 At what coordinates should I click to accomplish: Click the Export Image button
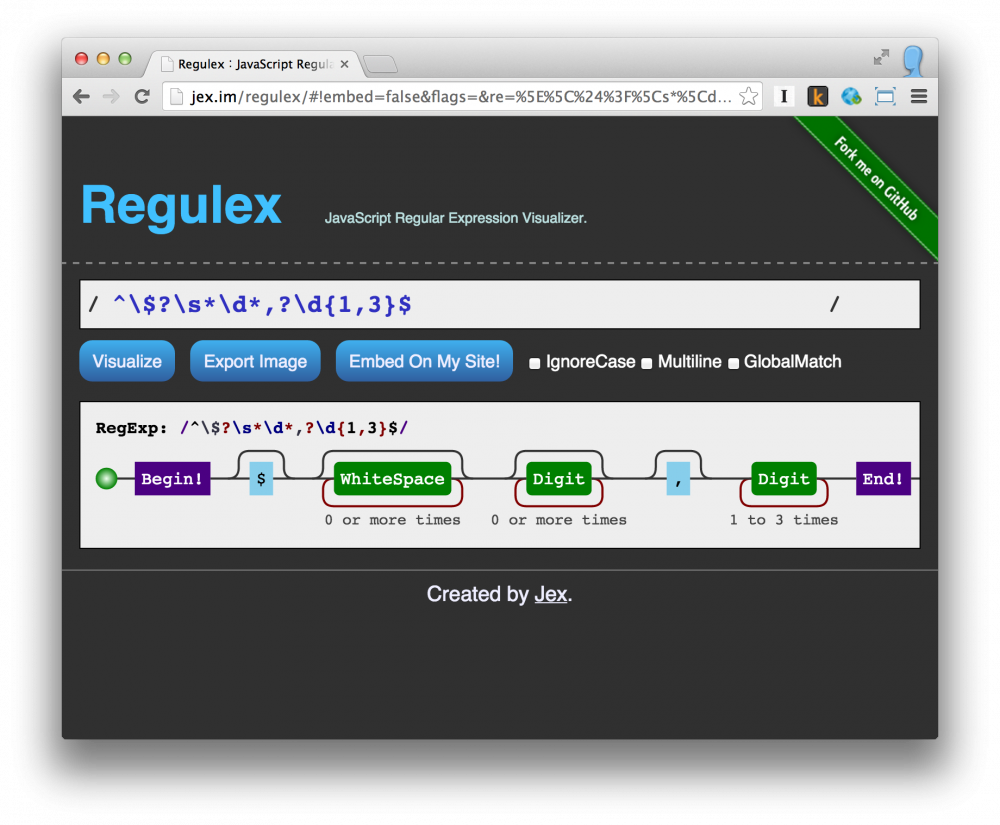coord(255,361)
